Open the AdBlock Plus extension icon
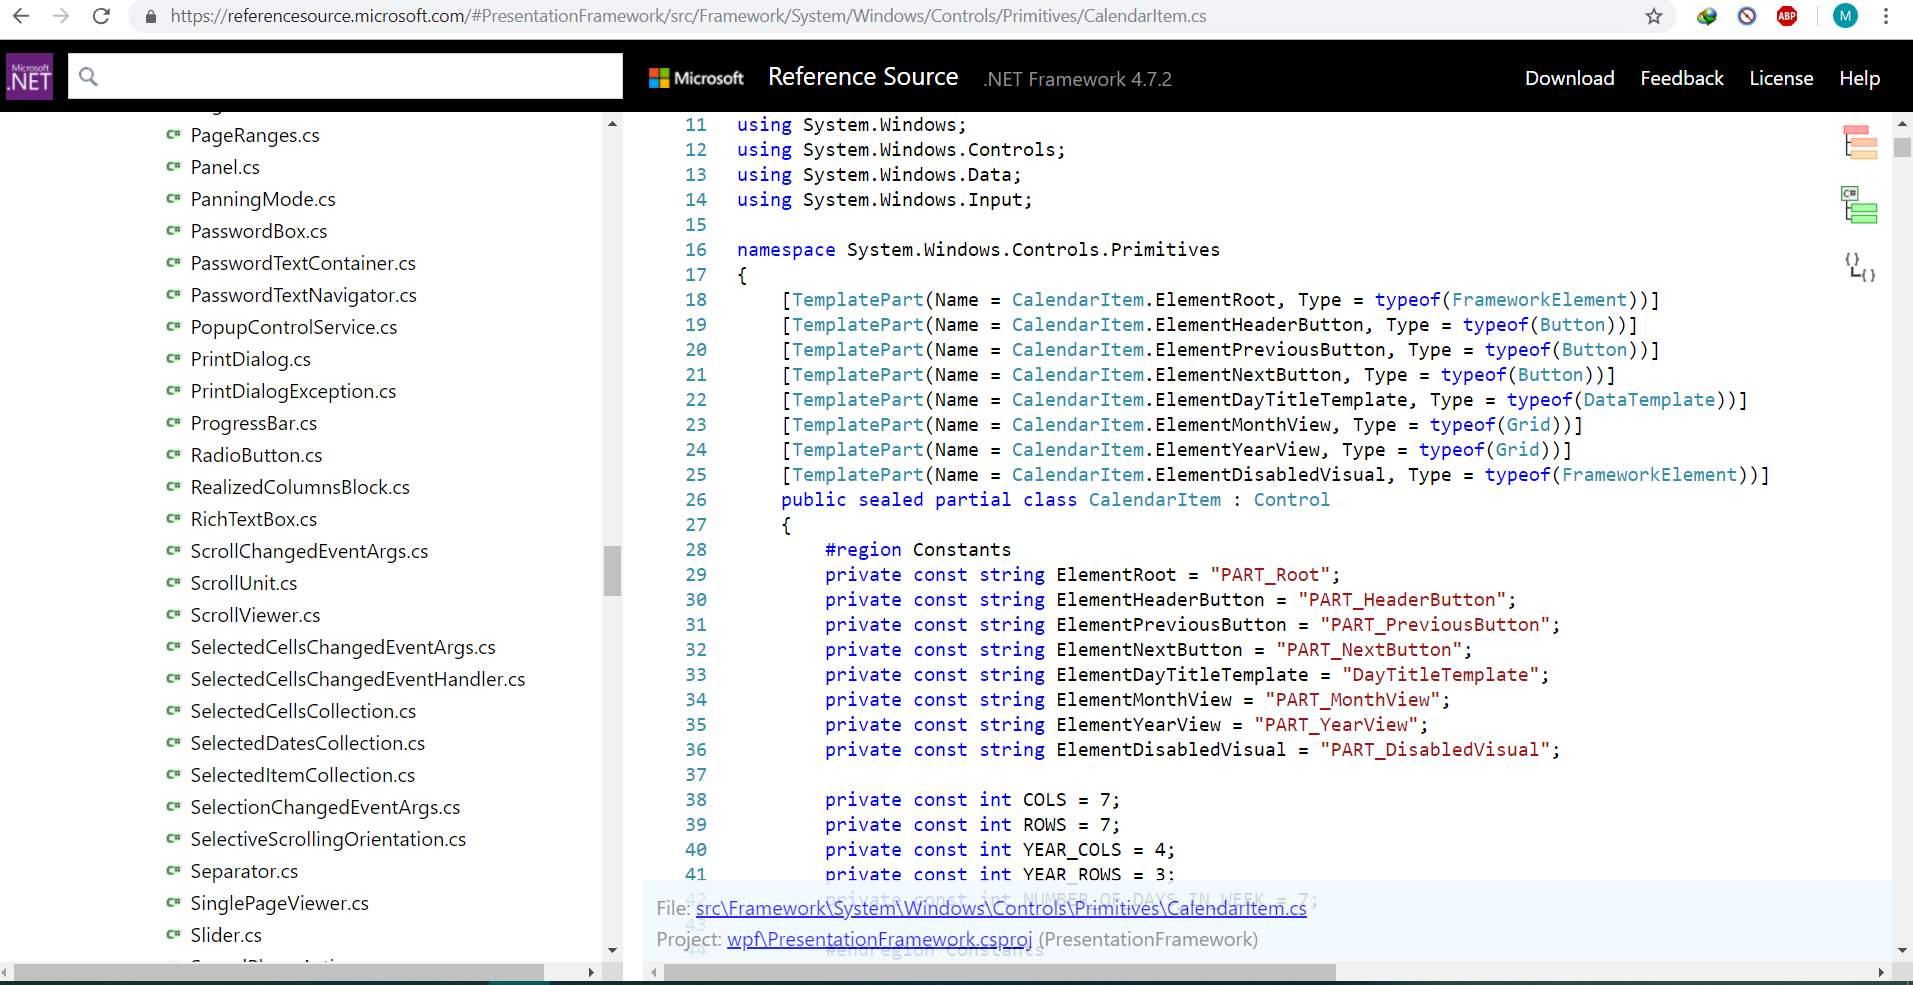This screenshot has height=985, width=1913. pos(1787,16)
